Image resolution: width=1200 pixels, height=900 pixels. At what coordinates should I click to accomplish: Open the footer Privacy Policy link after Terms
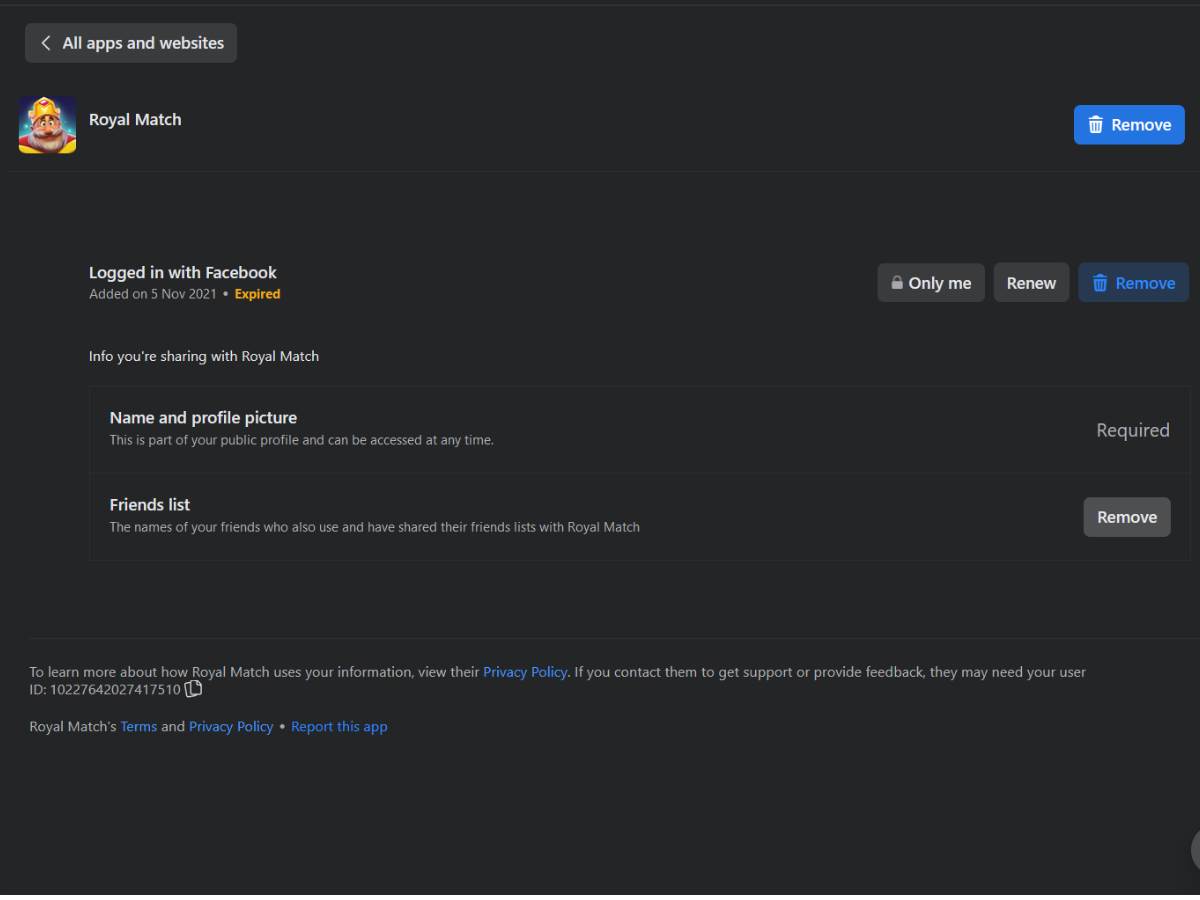click(x=231, y=727)
